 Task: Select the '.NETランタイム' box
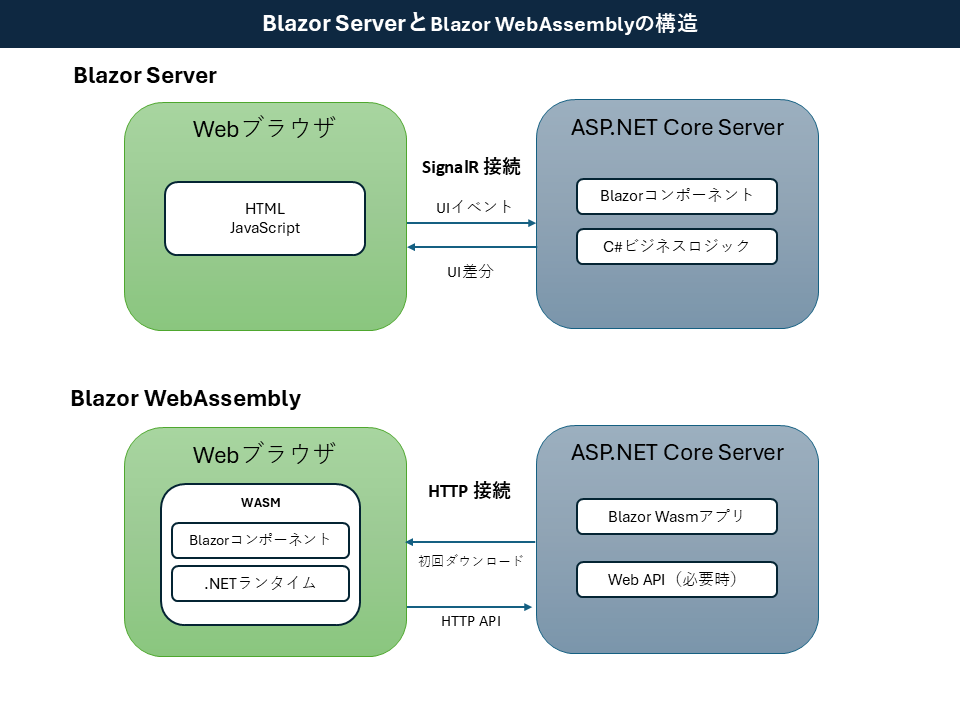pyautogui.click(x=261, y=583)
